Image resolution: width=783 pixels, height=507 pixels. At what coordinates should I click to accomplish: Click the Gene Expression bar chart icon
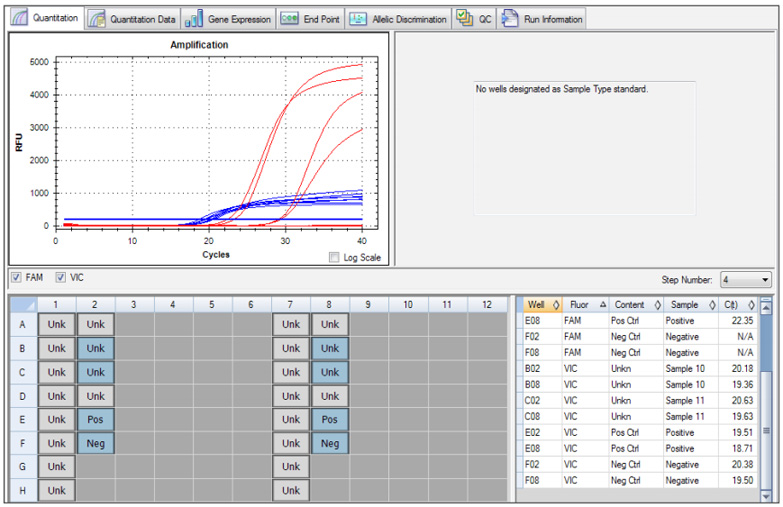pos(193,19)
